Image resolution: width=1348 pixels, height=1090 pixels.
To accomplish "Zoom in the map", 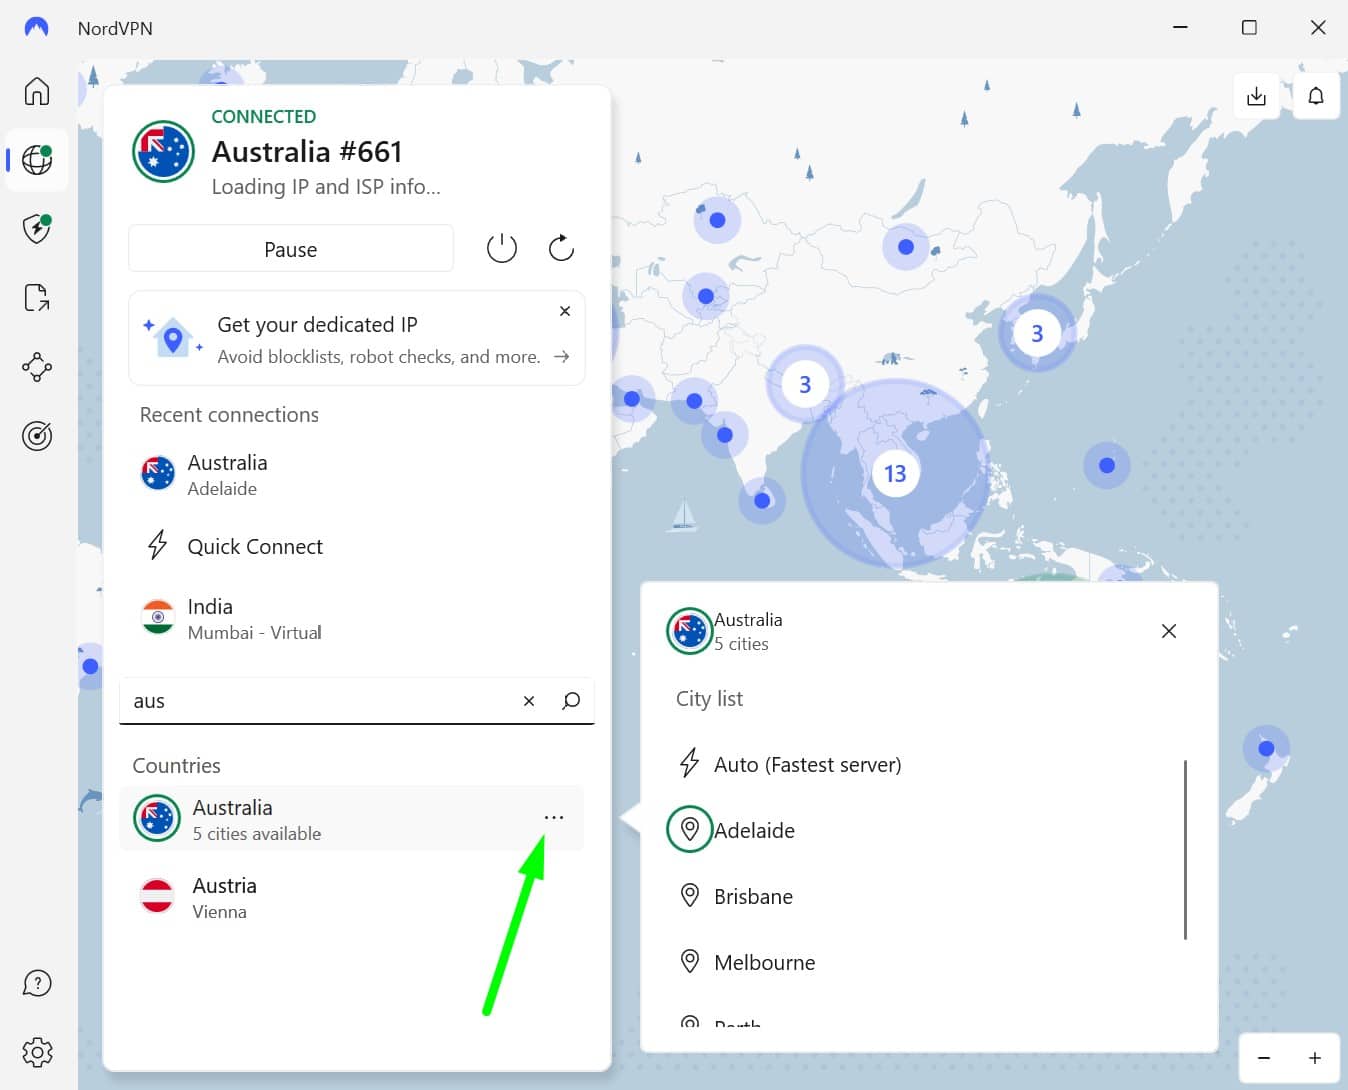I will click(x=1315, y=1058).
